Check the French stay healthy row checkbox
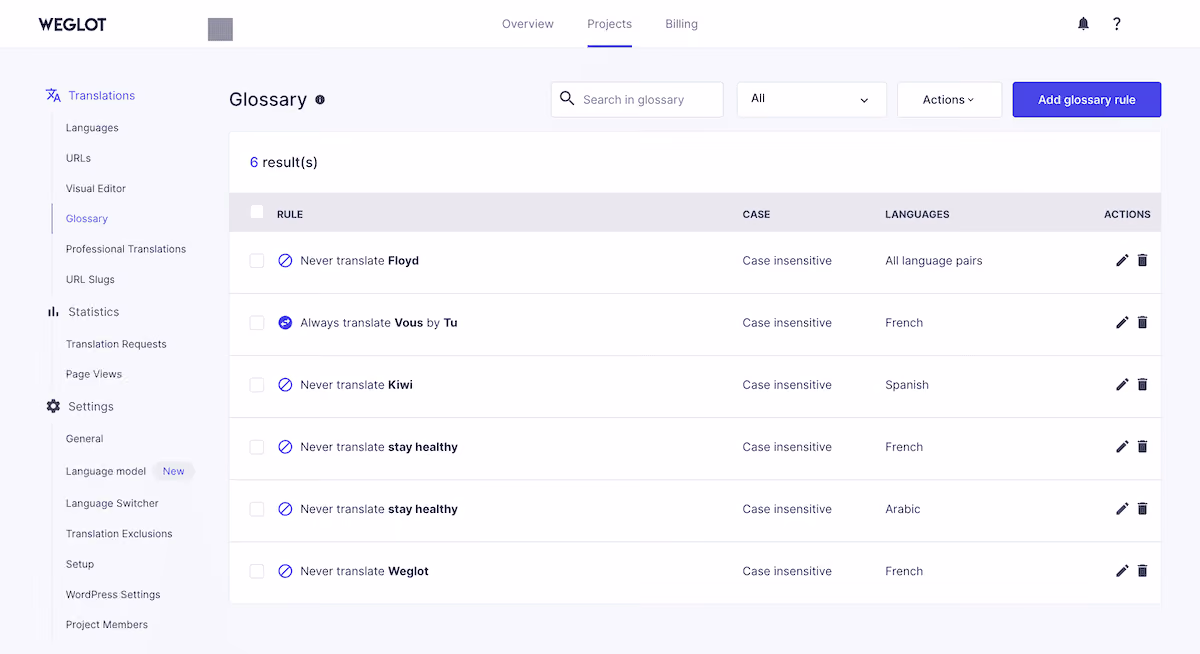 click(257, 447)
